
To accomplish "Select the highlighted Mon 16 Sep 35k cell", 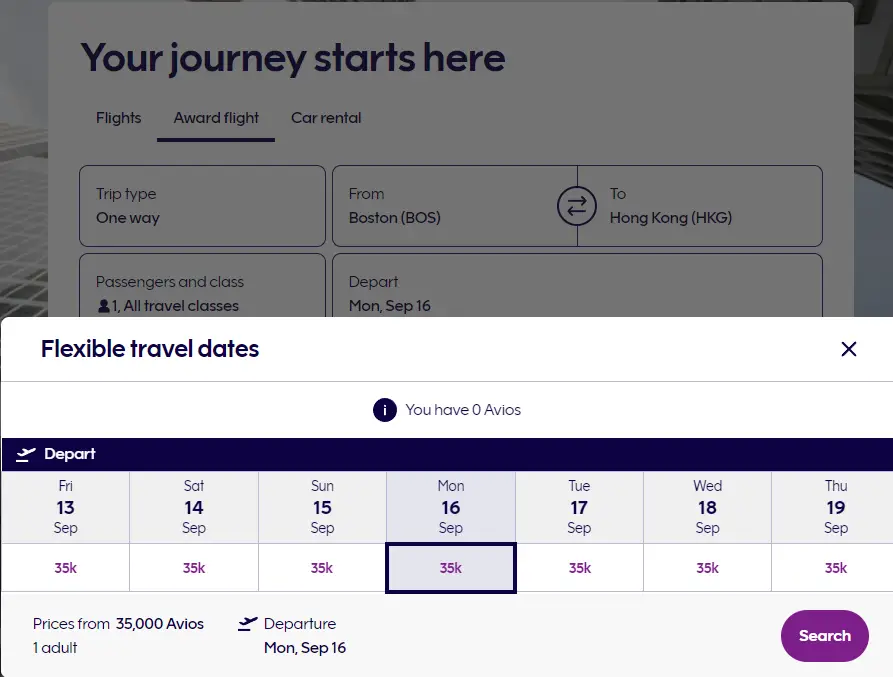I will click(451, 568).
